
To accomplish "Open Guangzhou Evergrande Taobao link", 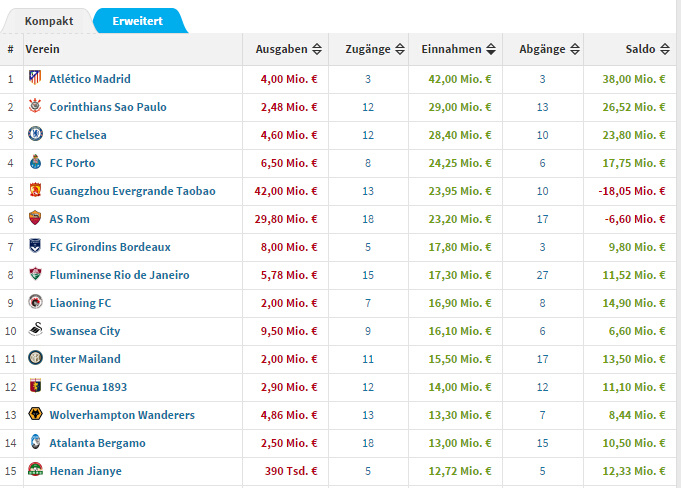I will 132,191.
